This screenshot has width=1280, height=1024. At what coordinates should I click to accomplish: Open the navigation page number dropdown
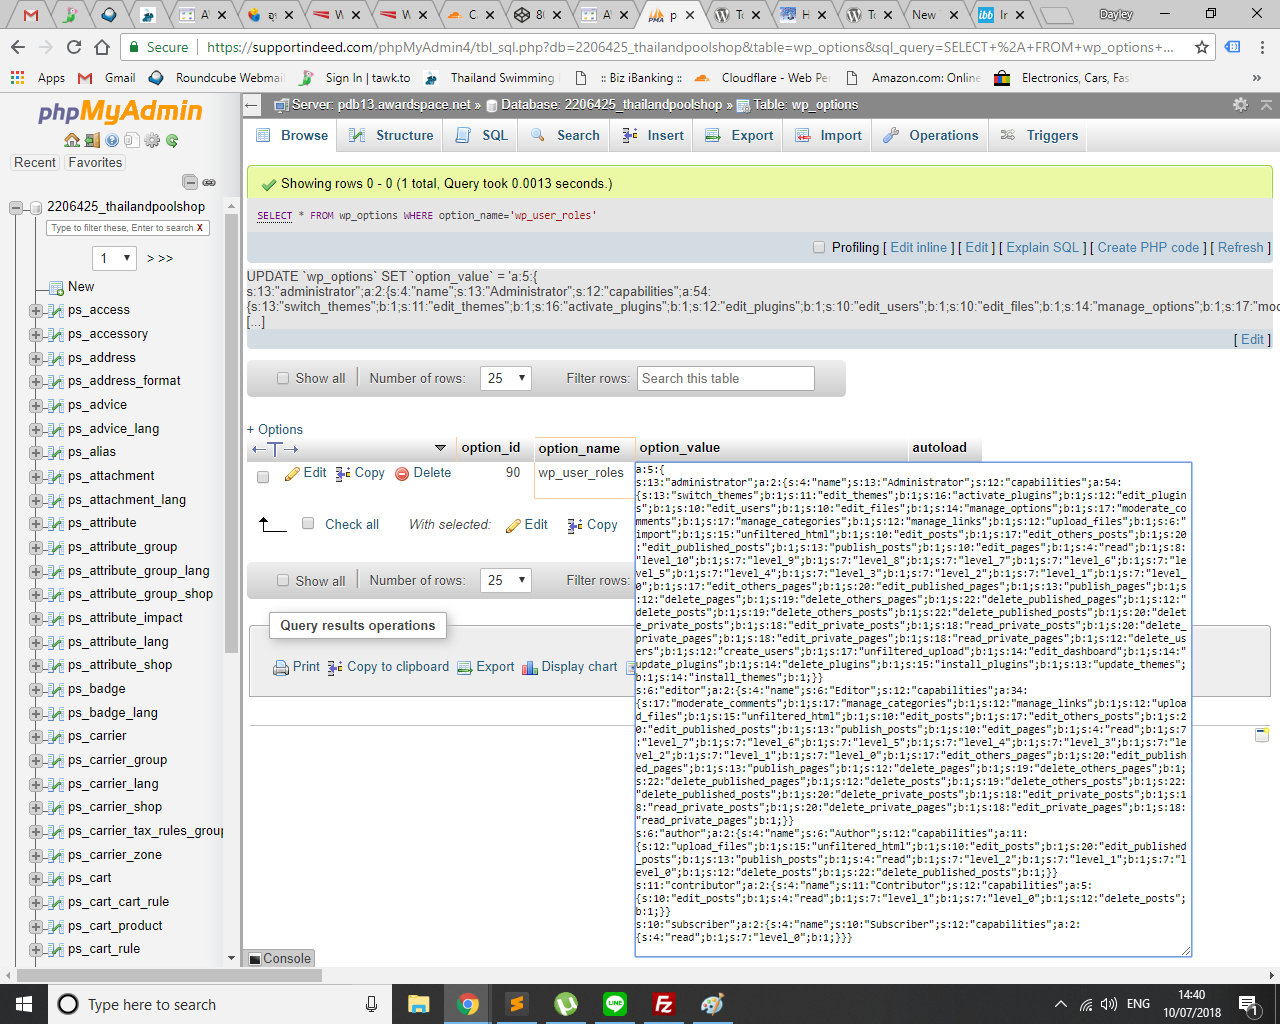(x=115, y=258)
